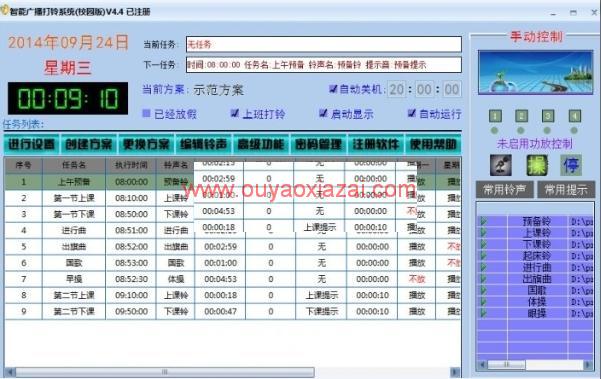Image resolution: width=601 pixels, height=379 pixels.
Task: Click the shutdown seconds field at far right
Action: (x=452, y=90)
